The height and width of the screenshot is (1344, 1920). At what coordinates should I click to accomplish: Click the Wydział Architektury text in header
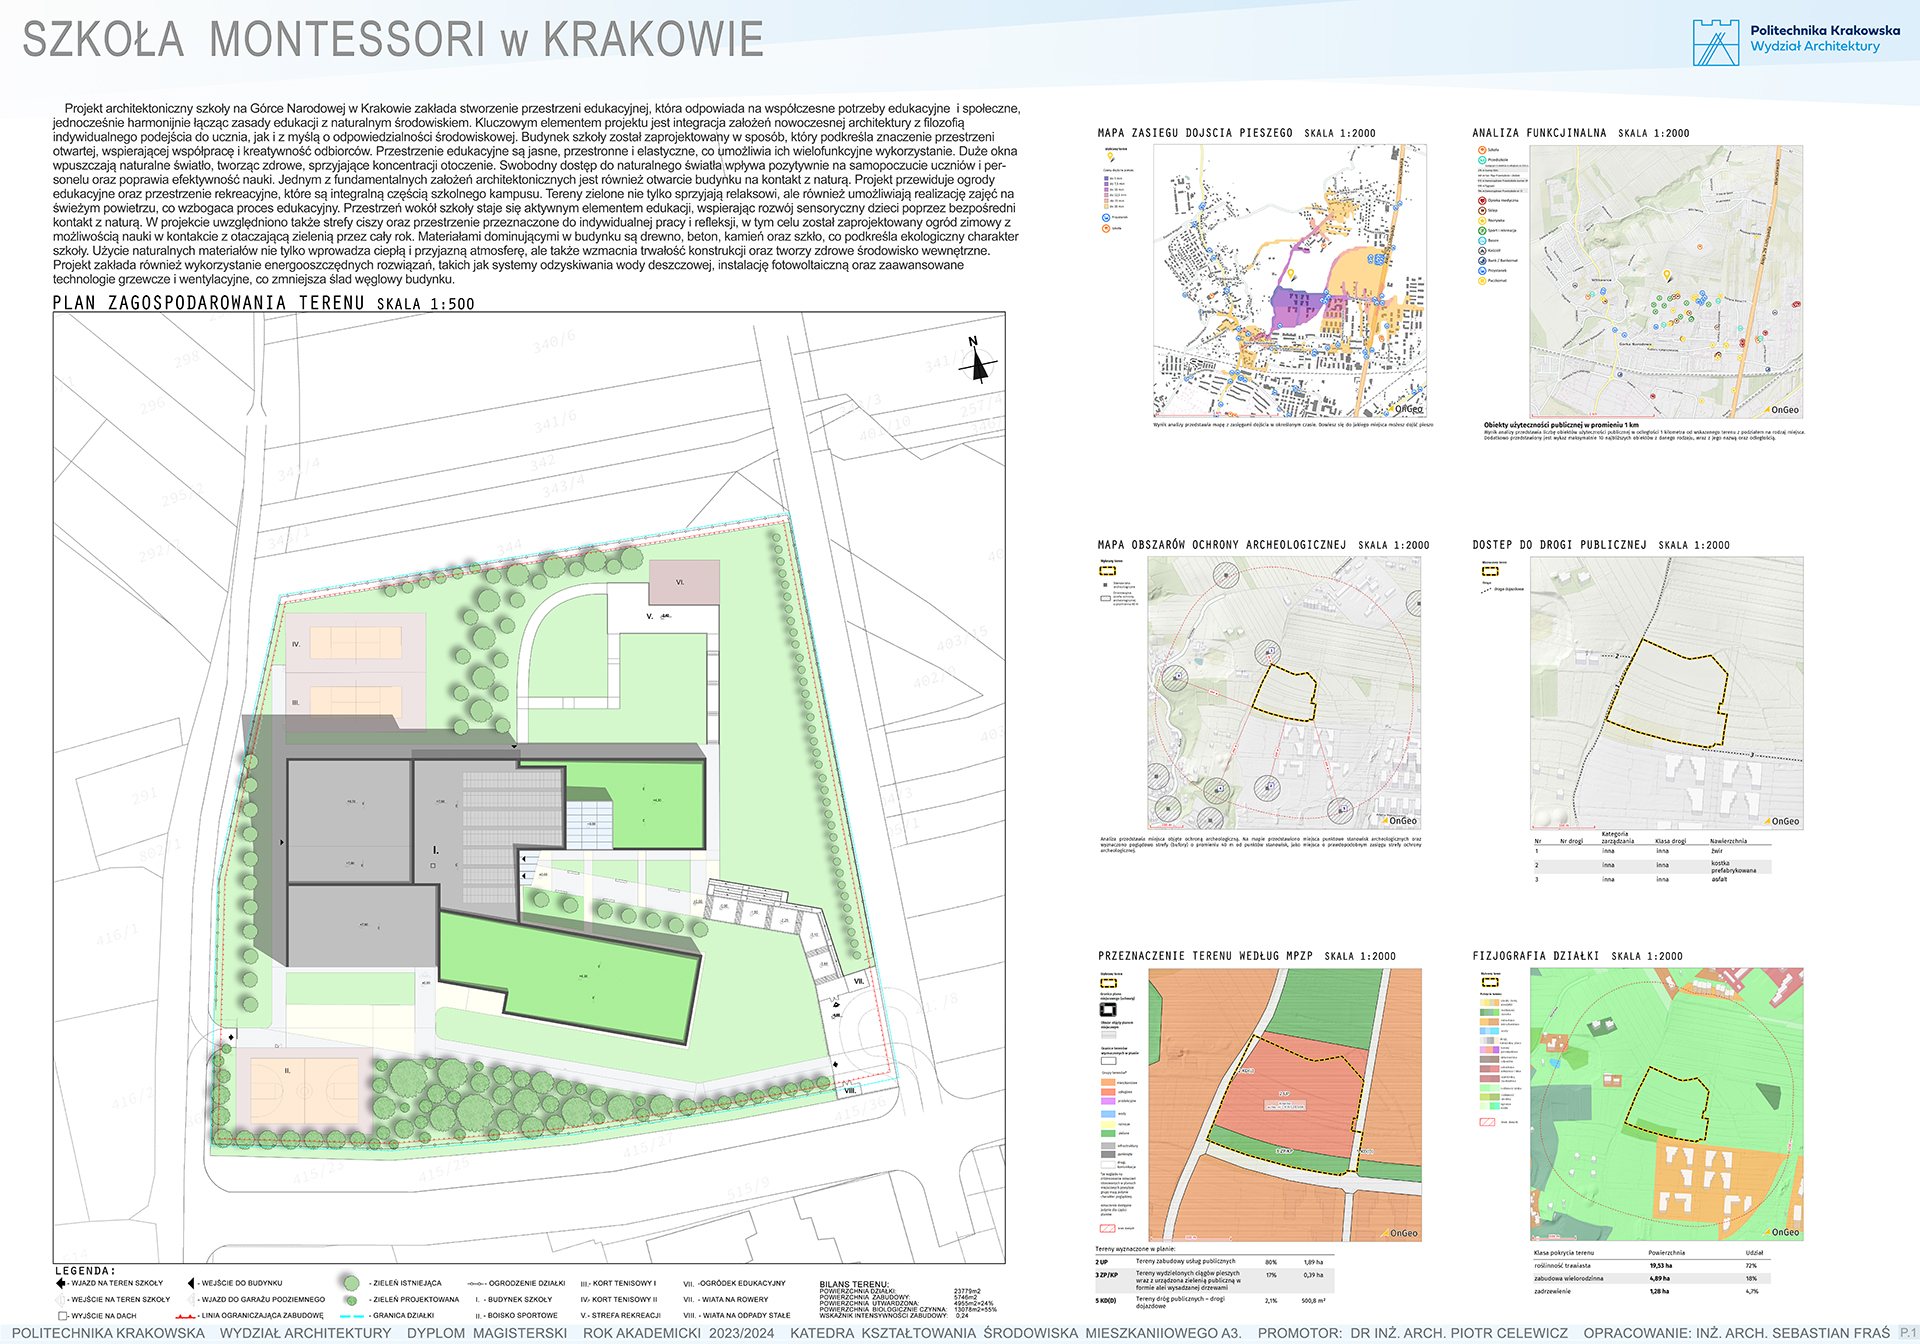pos(1814,47)
